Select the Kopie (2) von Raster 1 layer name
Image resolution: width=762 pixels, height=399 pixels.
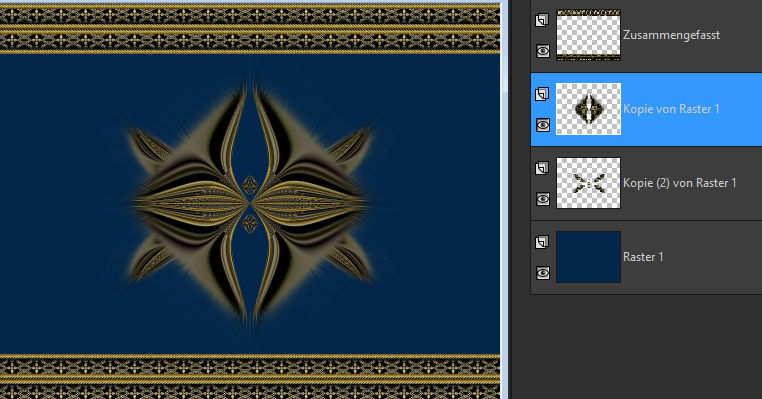[x=679, y=183]
